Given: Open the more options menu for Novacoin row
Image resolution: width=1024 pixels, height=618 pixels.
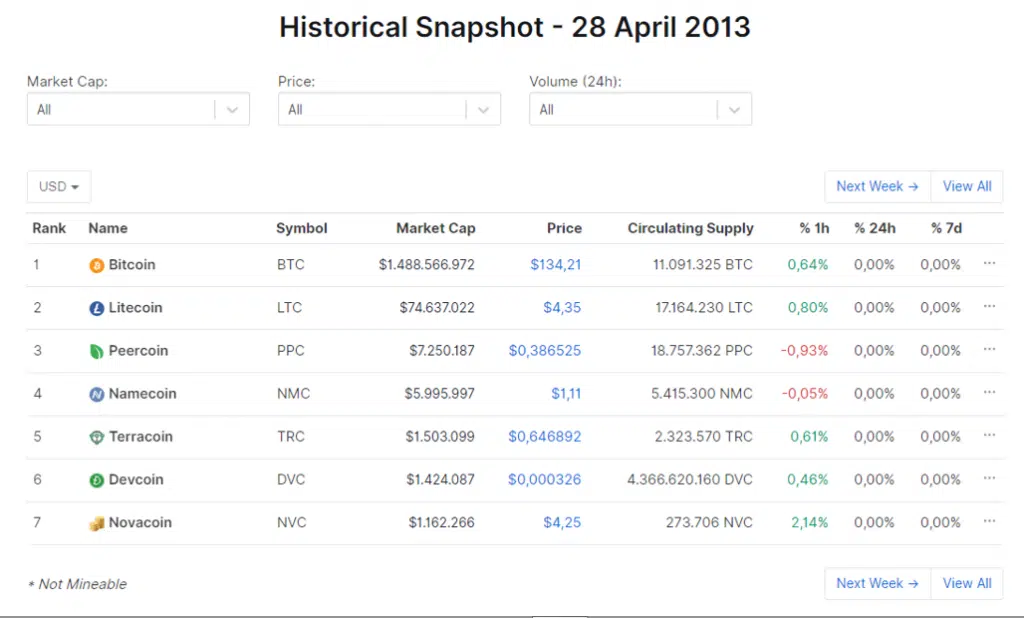Looking at the screenshot, I should tap(989, 521).
